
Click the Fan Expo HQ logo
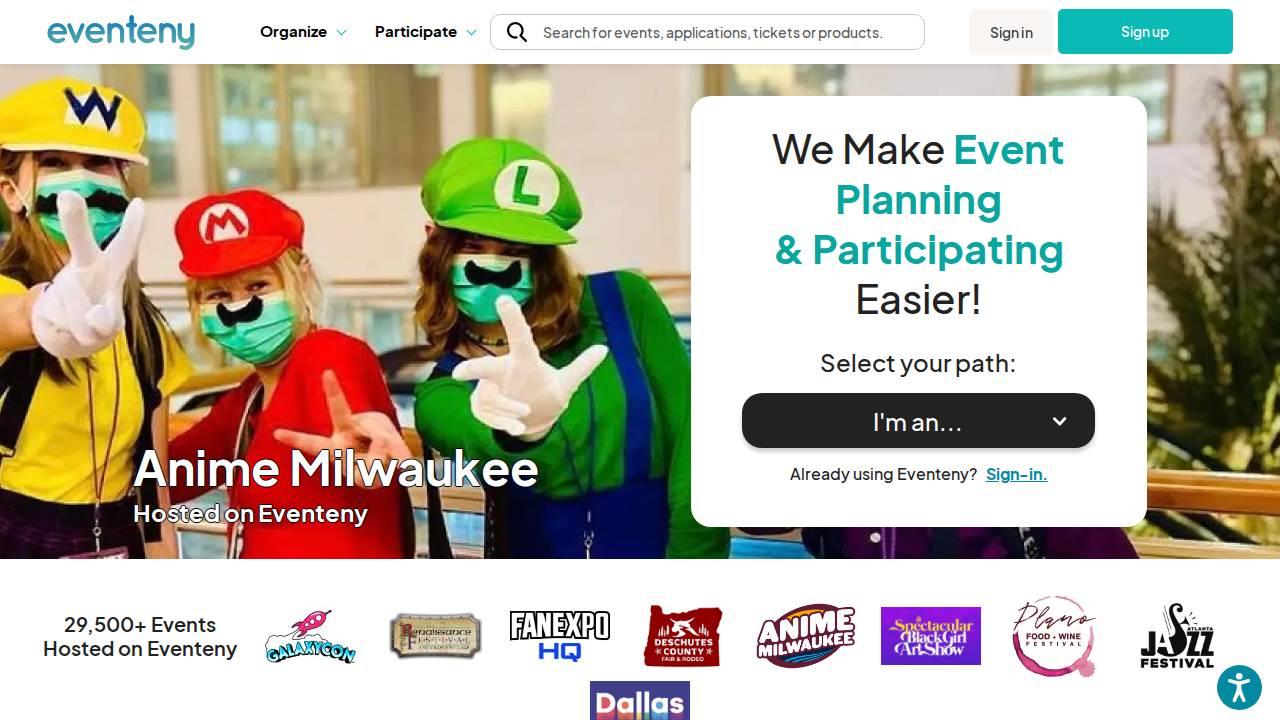pos(560,636)
